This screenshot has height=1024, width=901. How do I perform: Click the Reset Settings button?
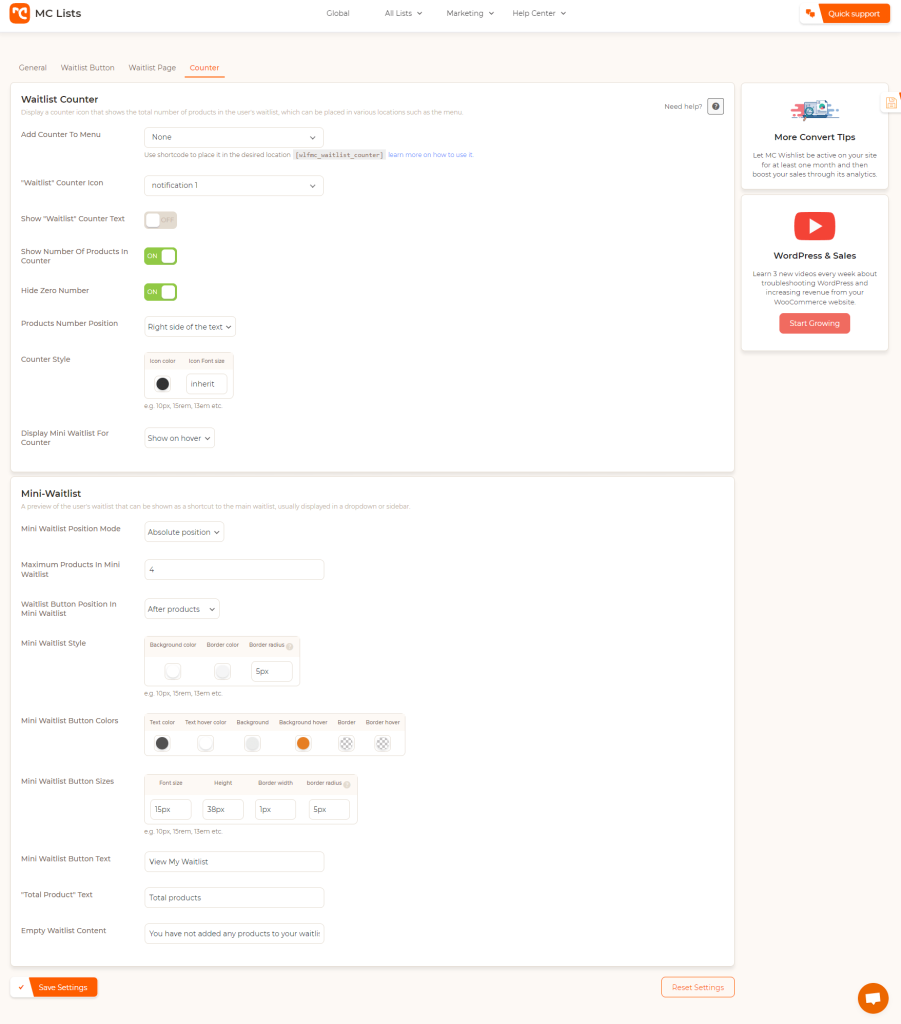(697, 987)
